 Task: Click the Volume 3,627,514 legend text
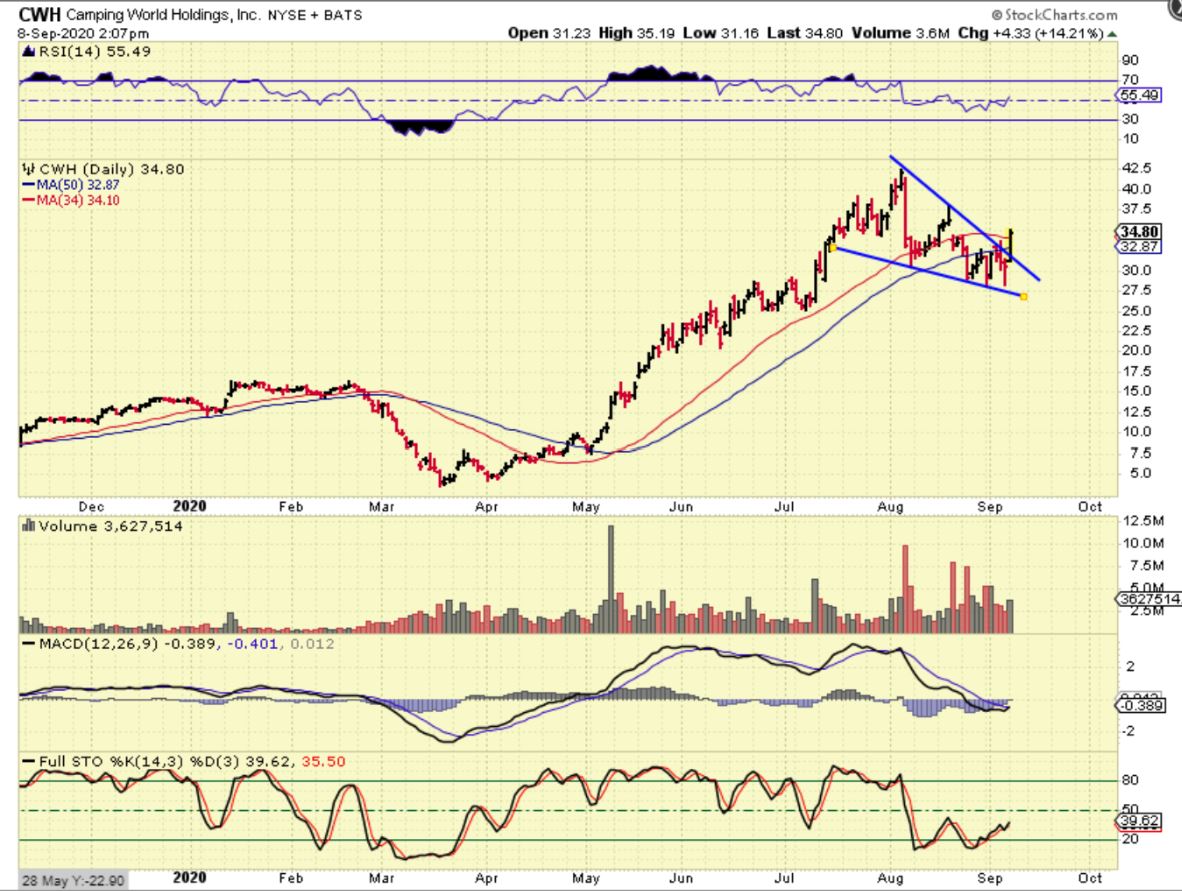click(x=110, y=526)
